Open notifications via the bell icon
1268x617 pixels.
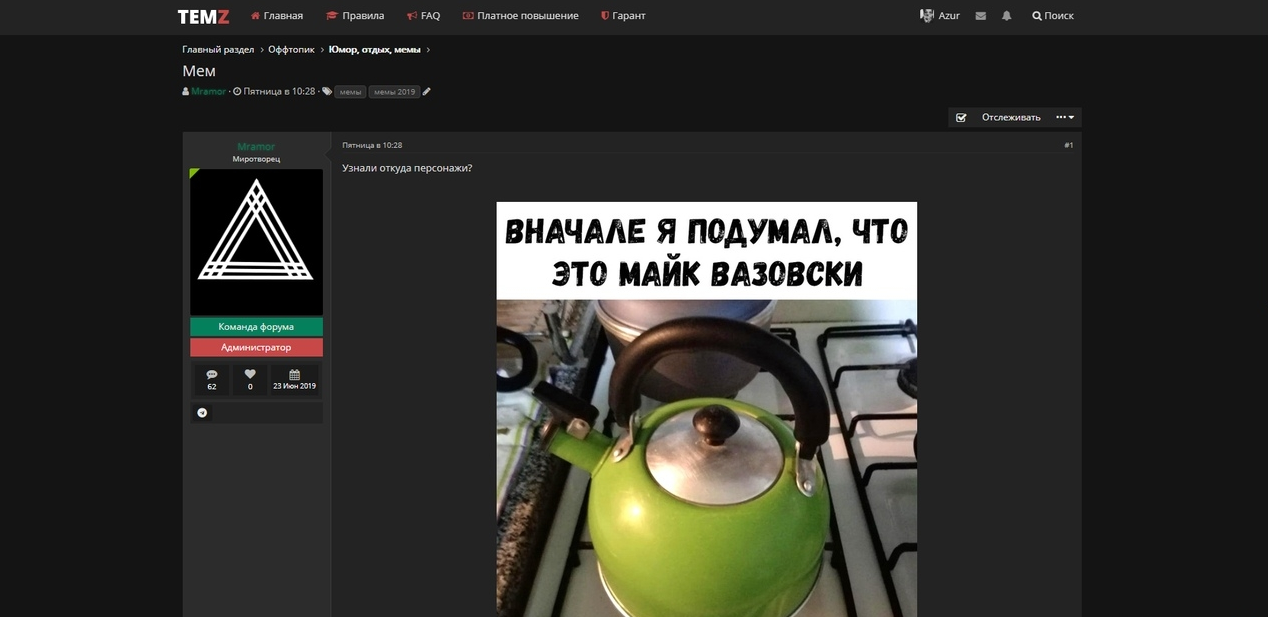click(x=1006, y=15)
